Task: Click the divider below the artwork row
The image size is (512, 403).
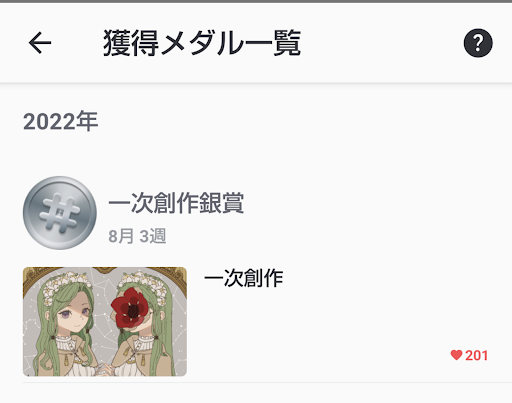Action: 267,383
